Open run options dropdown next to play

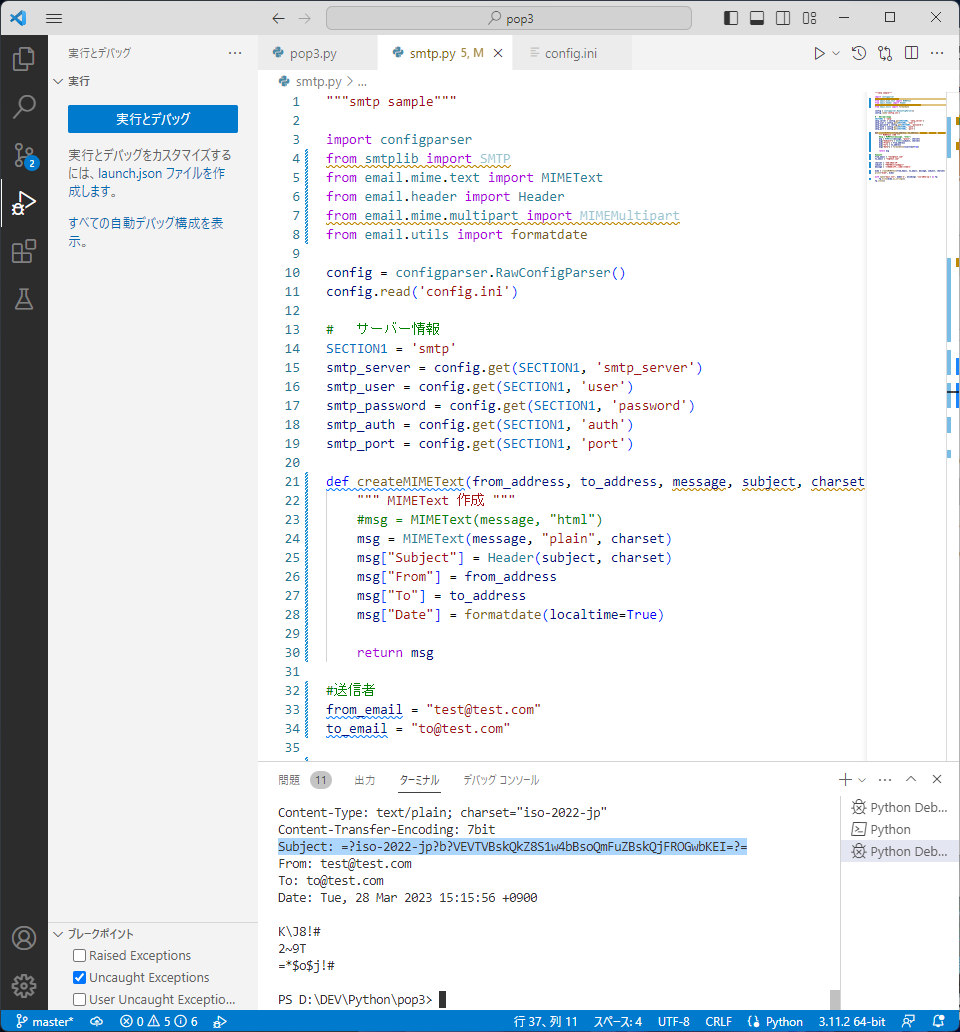tap(836, 53)
